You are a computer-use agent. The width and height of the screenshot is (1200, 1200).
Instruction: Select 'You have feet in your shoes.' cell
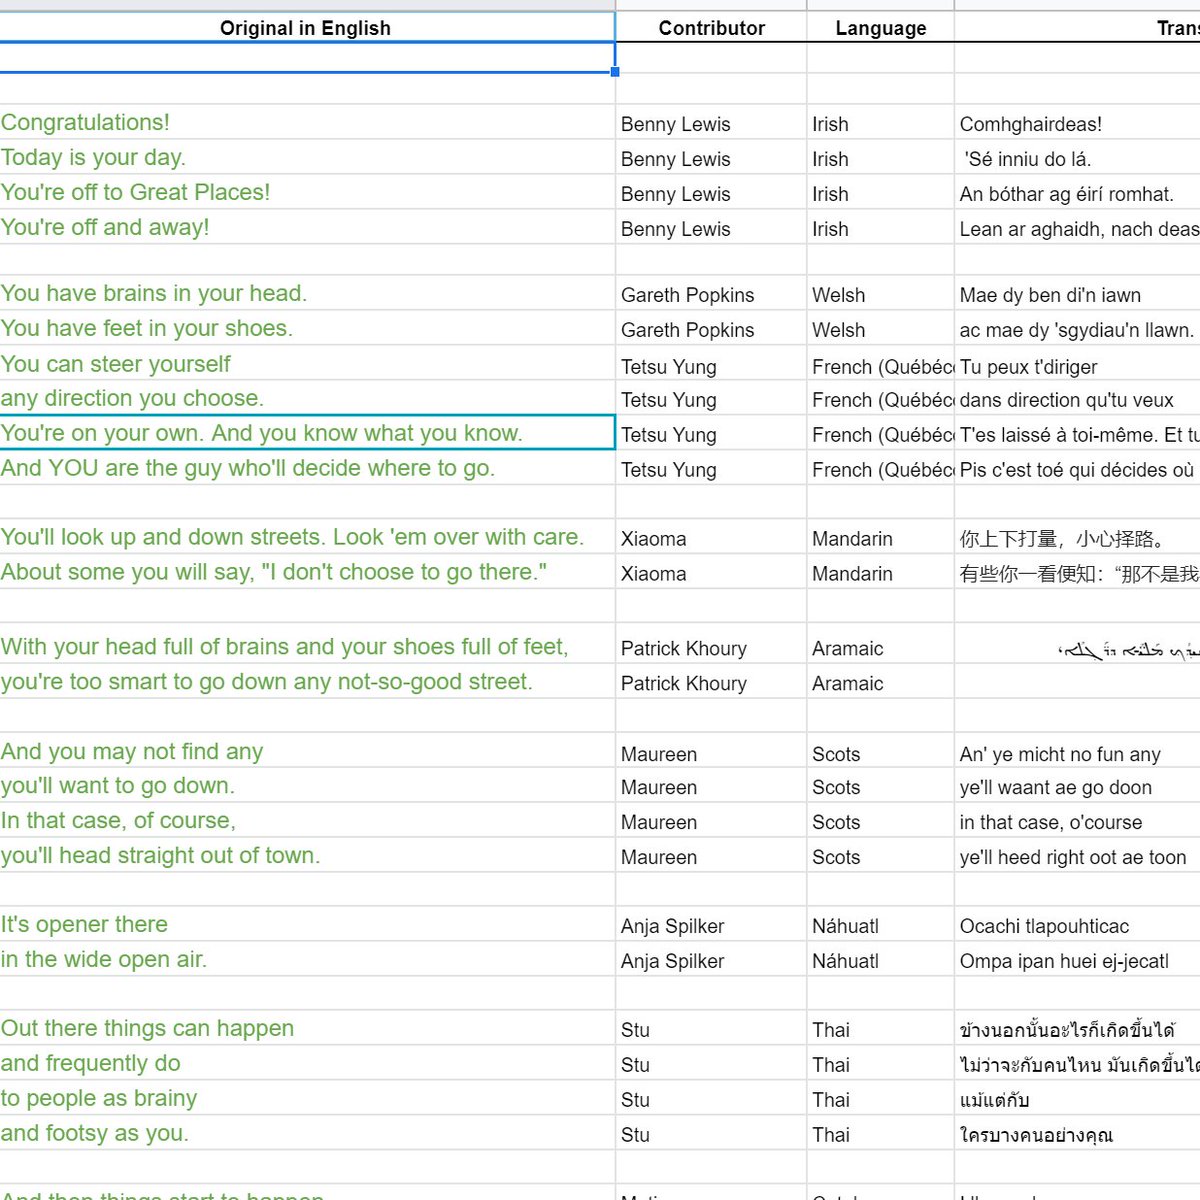click(306, 328)
